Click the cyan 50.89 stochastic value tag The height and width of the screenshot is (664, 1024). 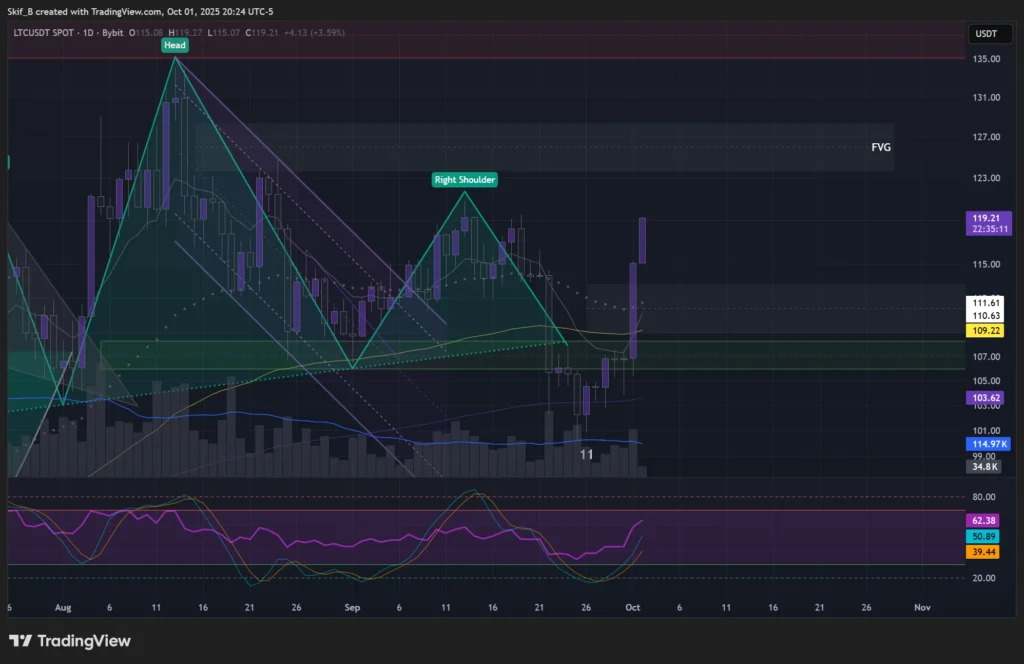click(985, 536)
